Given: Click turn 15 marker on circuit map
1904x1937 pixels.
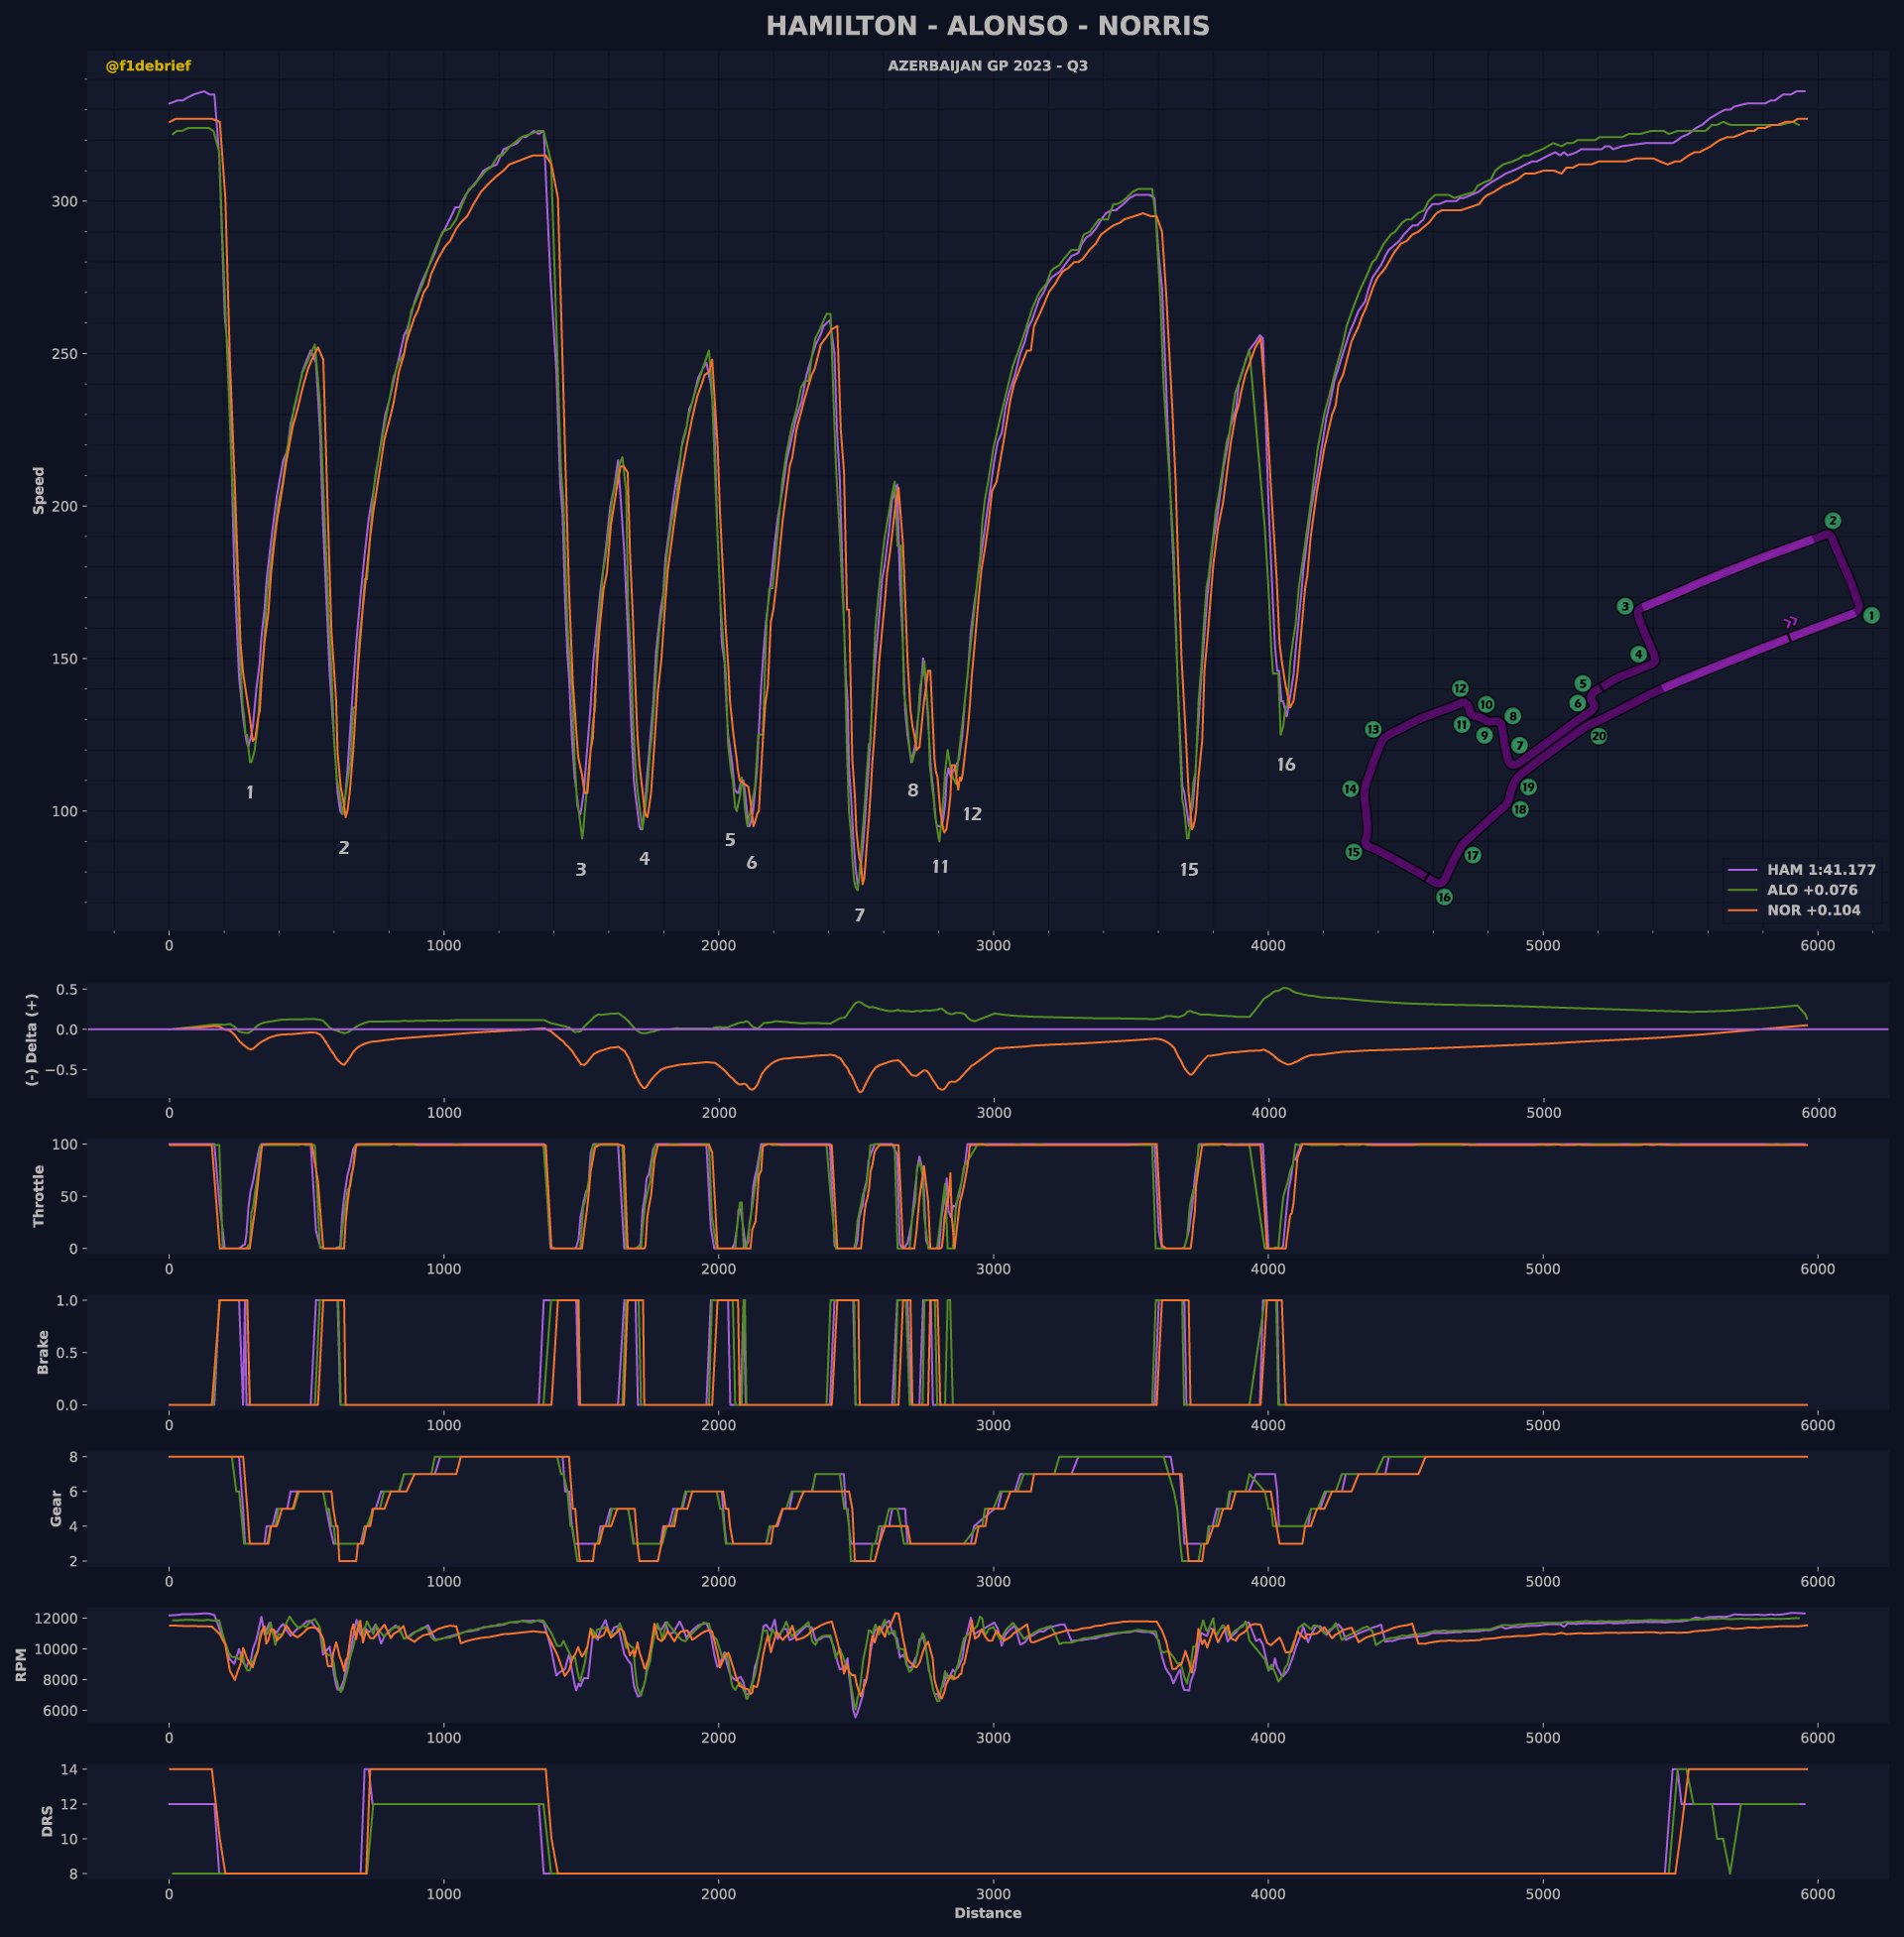Looking at the screenshot, I should click(1353, 852).
